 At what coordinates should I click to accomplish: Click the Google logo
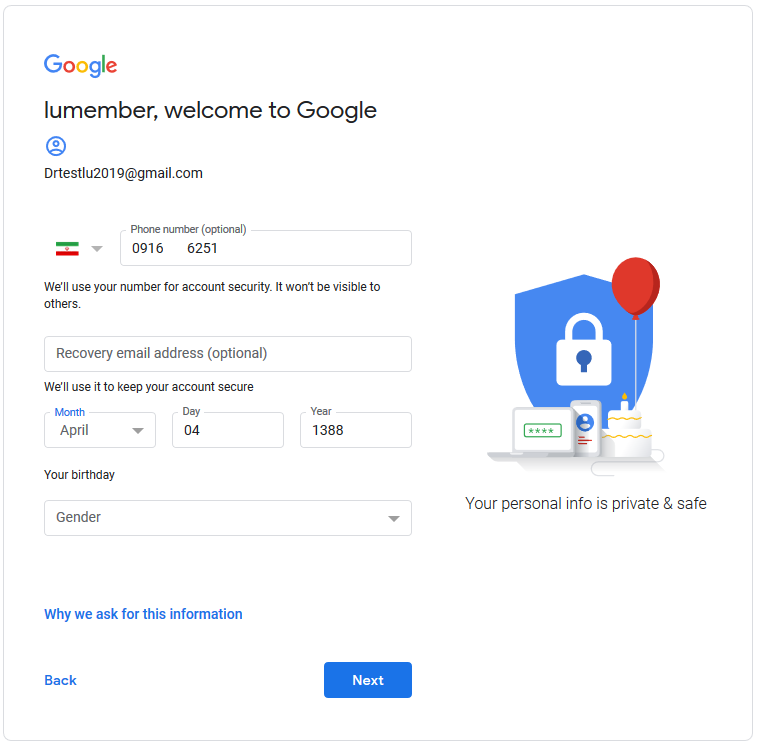tap(80, 65)
